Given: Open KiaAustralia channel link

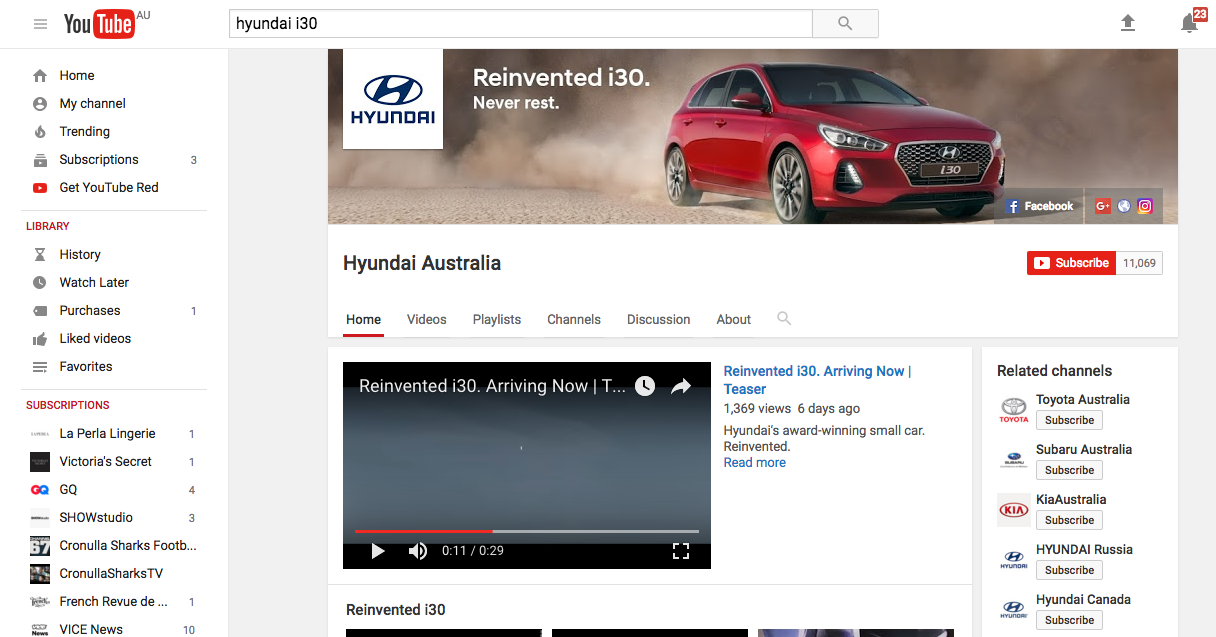Looking at the screenshot, I should pyautogui.click(x=1071, y=499).
